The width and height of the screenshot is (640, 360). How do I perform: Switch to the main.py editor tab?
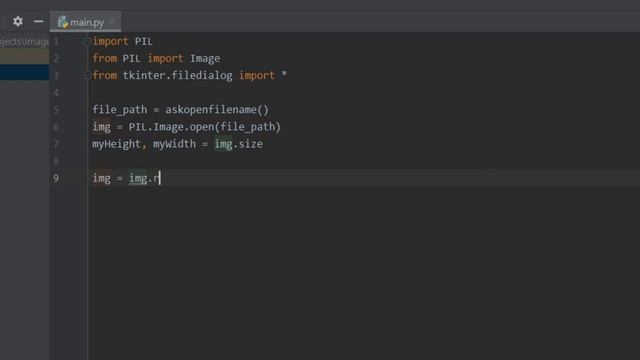click(x=85, y=22)
